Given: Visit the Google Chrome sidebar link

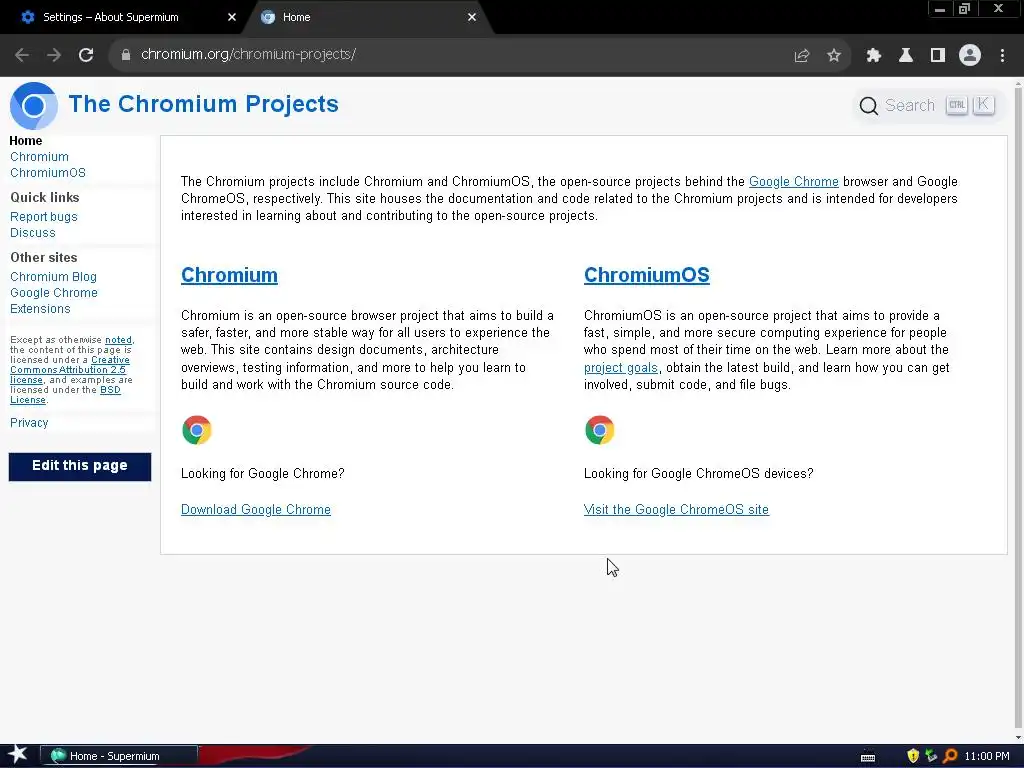Looking at the screenshot, I should (54, 293).
